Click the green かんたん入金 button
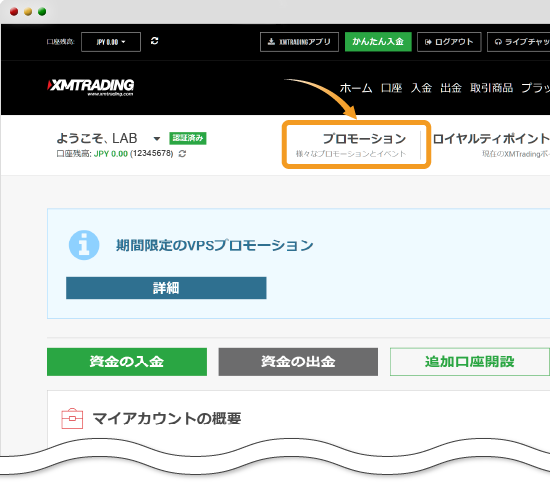The width and height of the screenshot is (550, 484). [378, 42]
